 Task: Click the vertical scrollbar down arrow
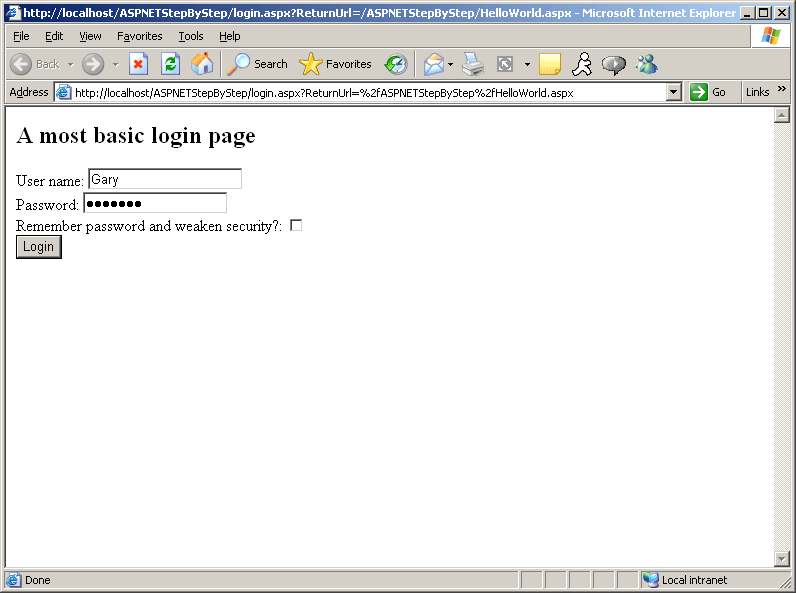click(x=782, y=558)
